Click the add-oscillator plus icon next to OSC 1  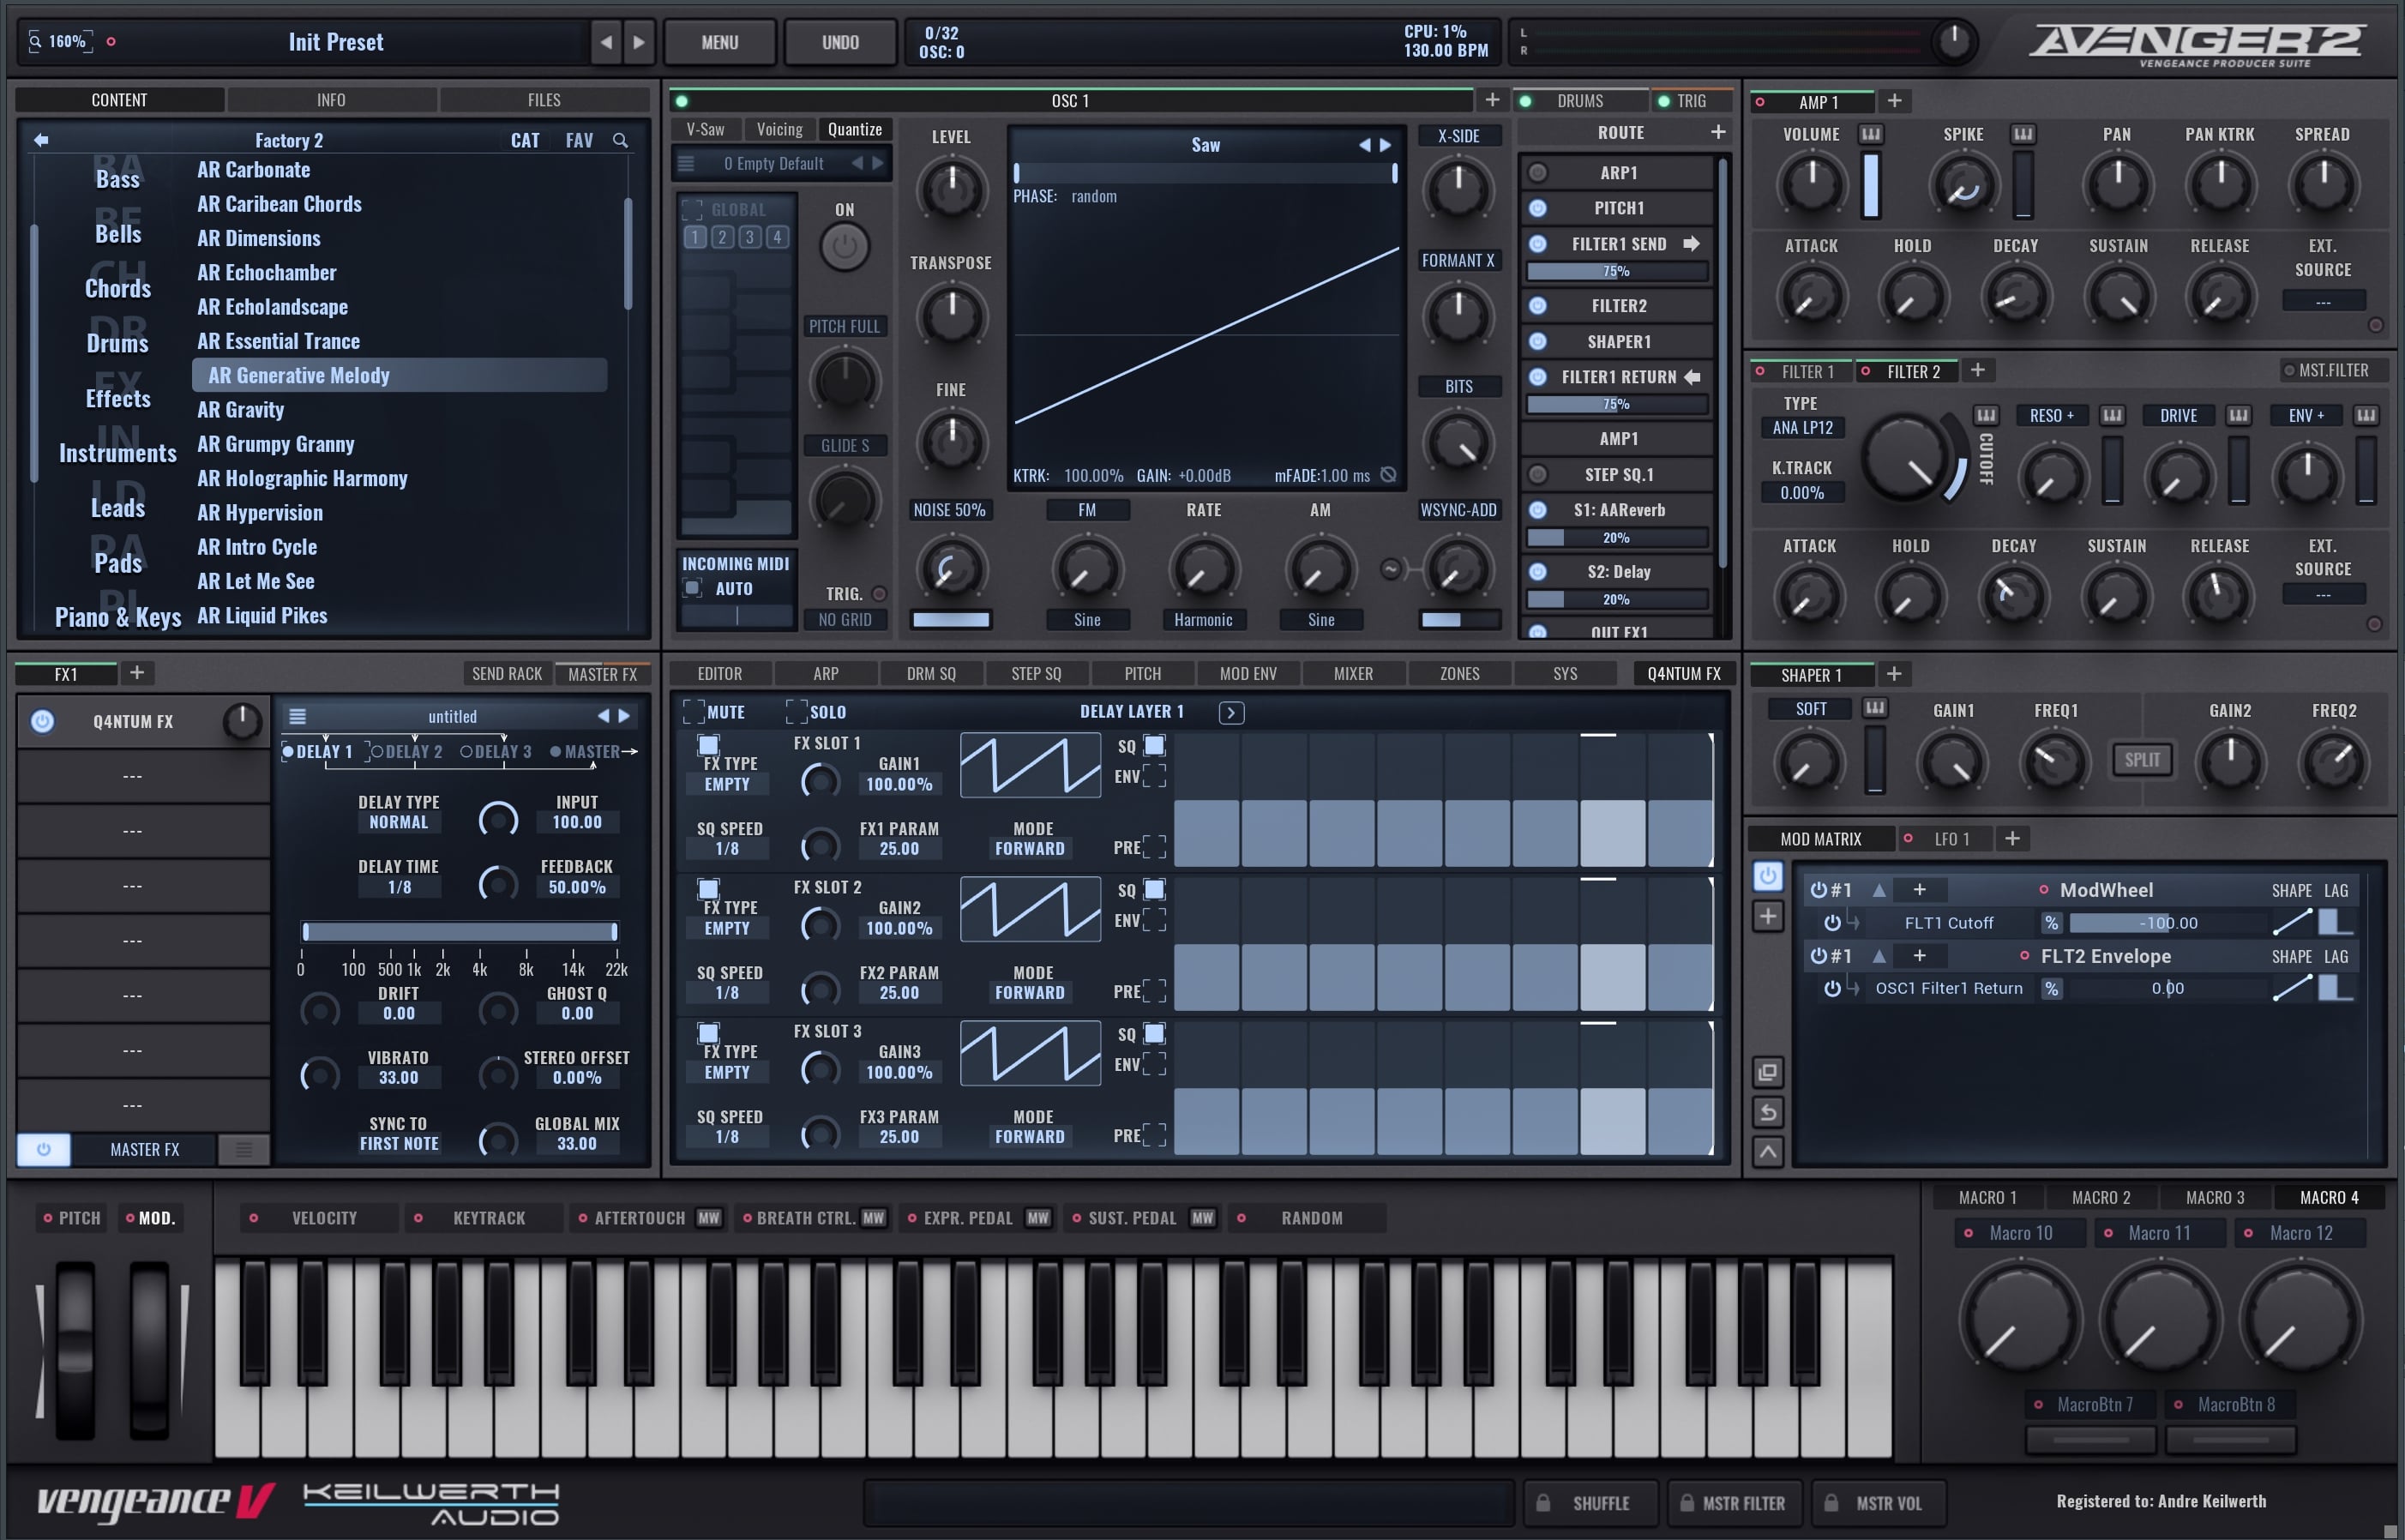coord(1492,100)
